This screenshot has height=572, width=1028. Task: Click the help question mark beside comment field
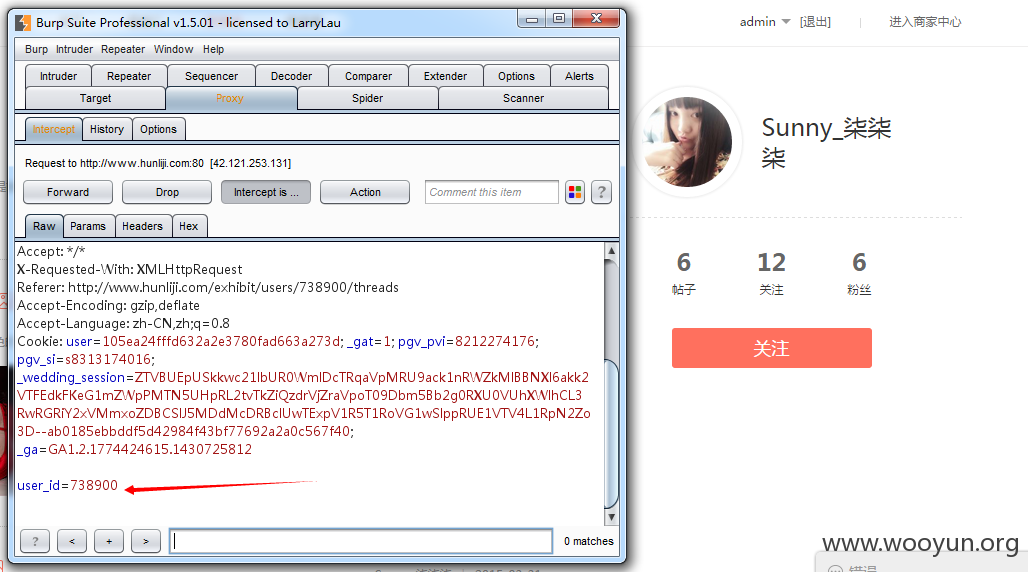(601, 192)
